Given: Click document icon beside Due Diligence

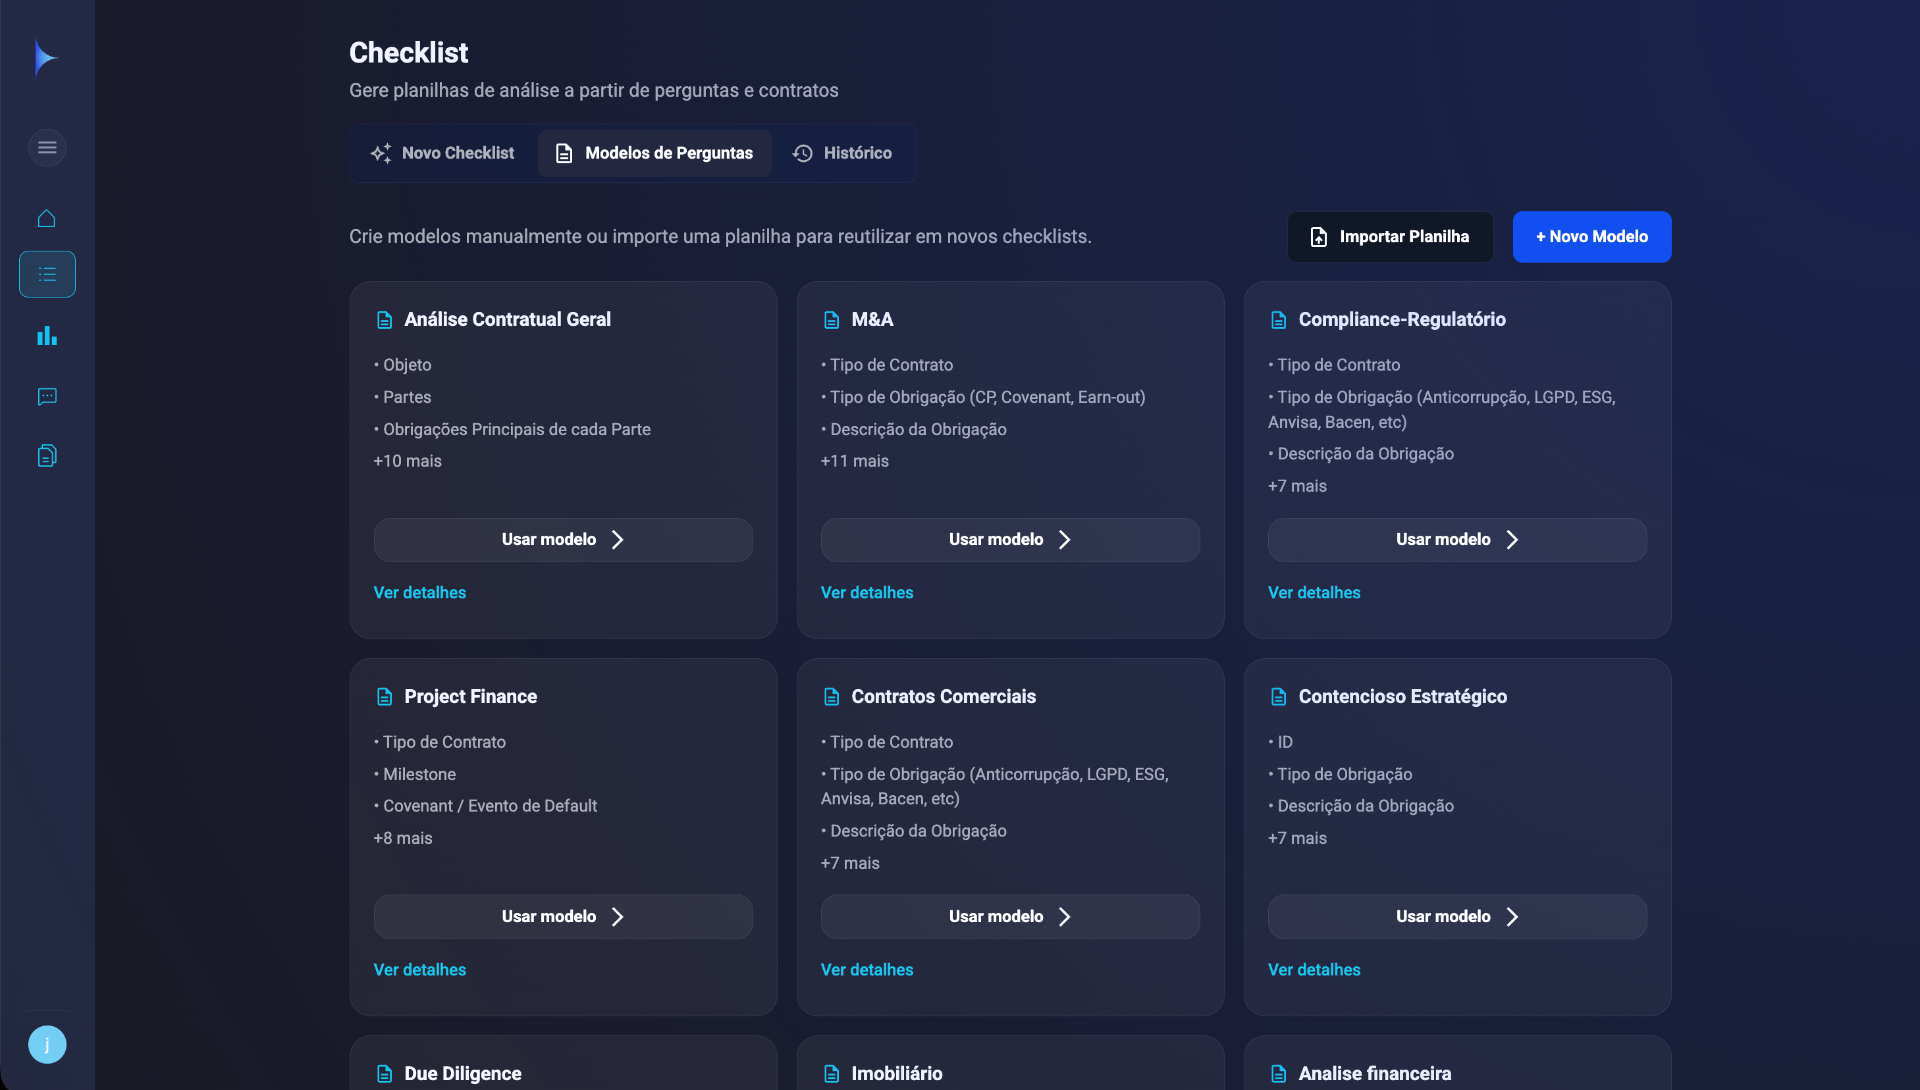Looking at the screenshot, I should (384, 1074).
